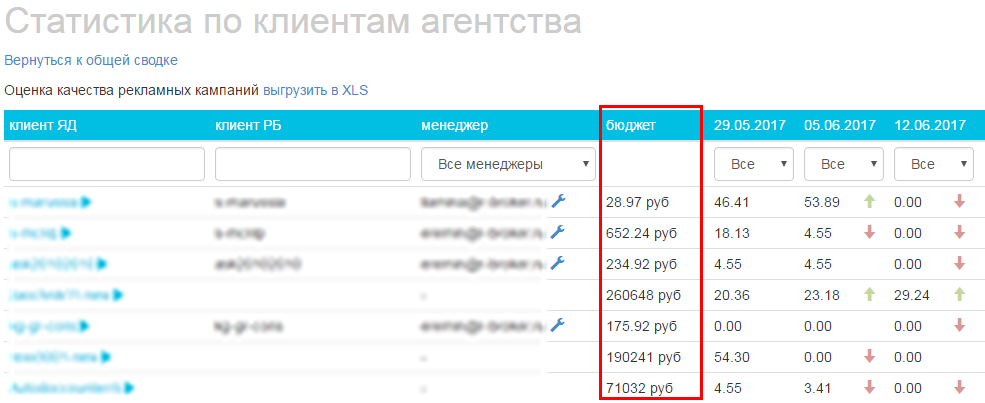Click выгрузить в XLS link
The width and height of the screenshot is (985, 403).
click(315, 91)
